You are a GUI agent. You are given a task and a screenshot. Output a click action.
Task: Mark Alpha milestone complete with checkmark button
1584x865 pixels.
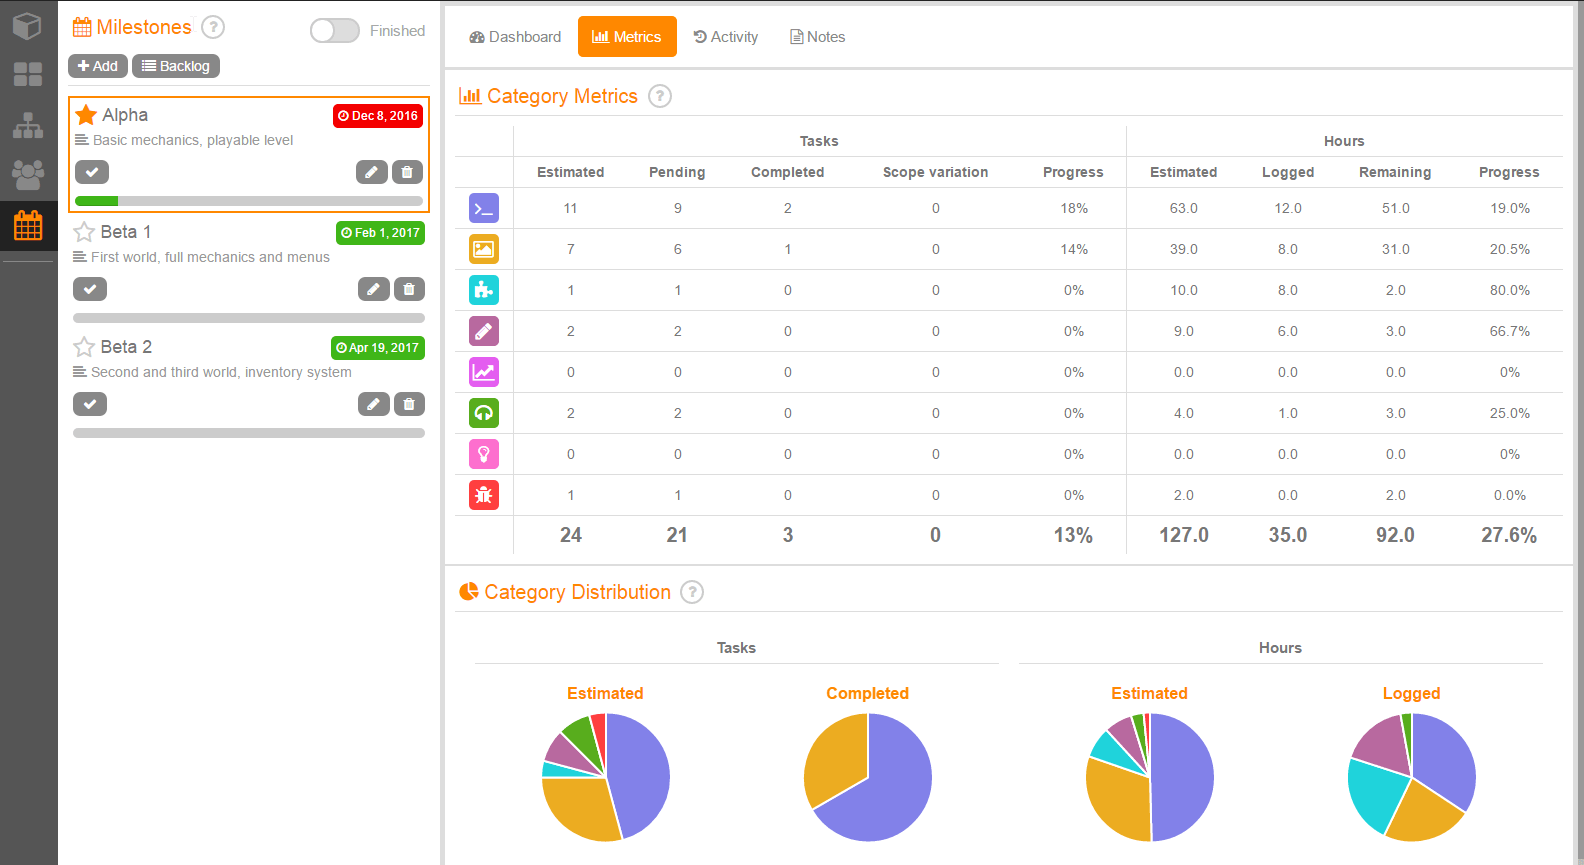[92, 172]
